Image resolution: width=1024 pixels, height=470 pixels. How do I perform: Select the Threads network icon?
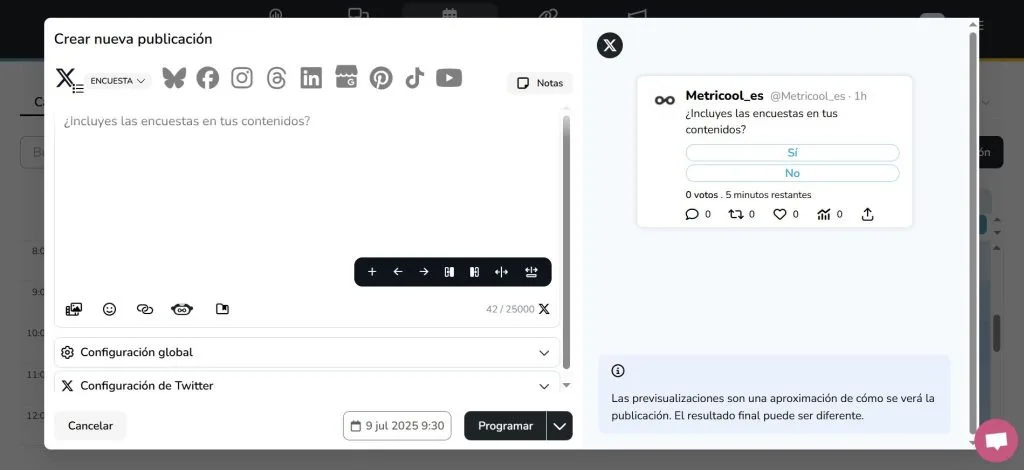pyautogui.click(x=277, y=78)
